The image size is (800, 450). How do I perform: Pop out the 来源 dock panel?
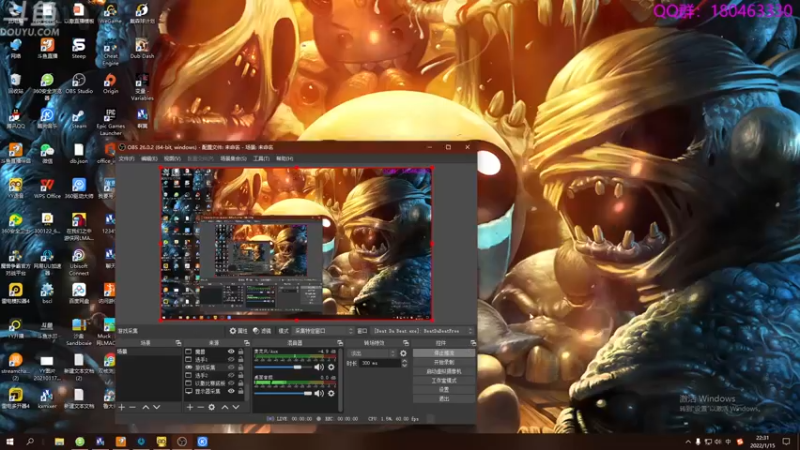coord(246,343)
